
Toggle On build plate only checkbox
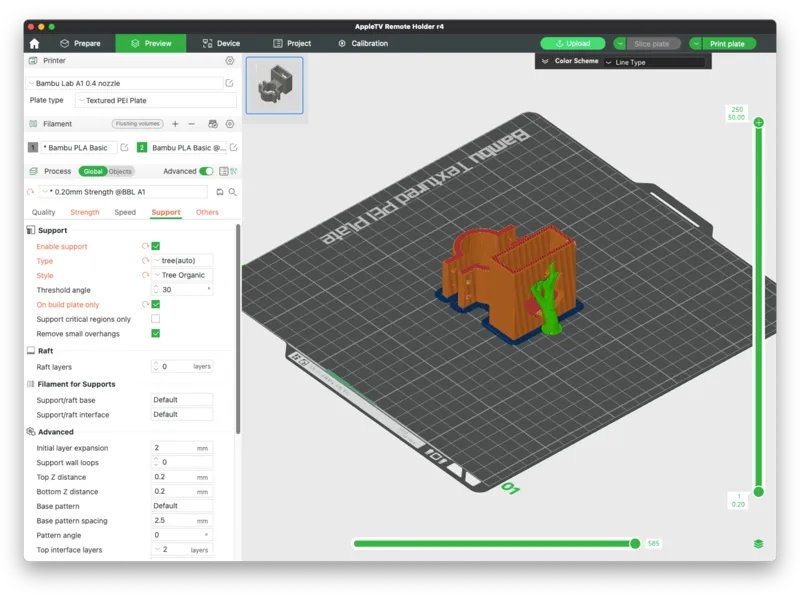156,304
